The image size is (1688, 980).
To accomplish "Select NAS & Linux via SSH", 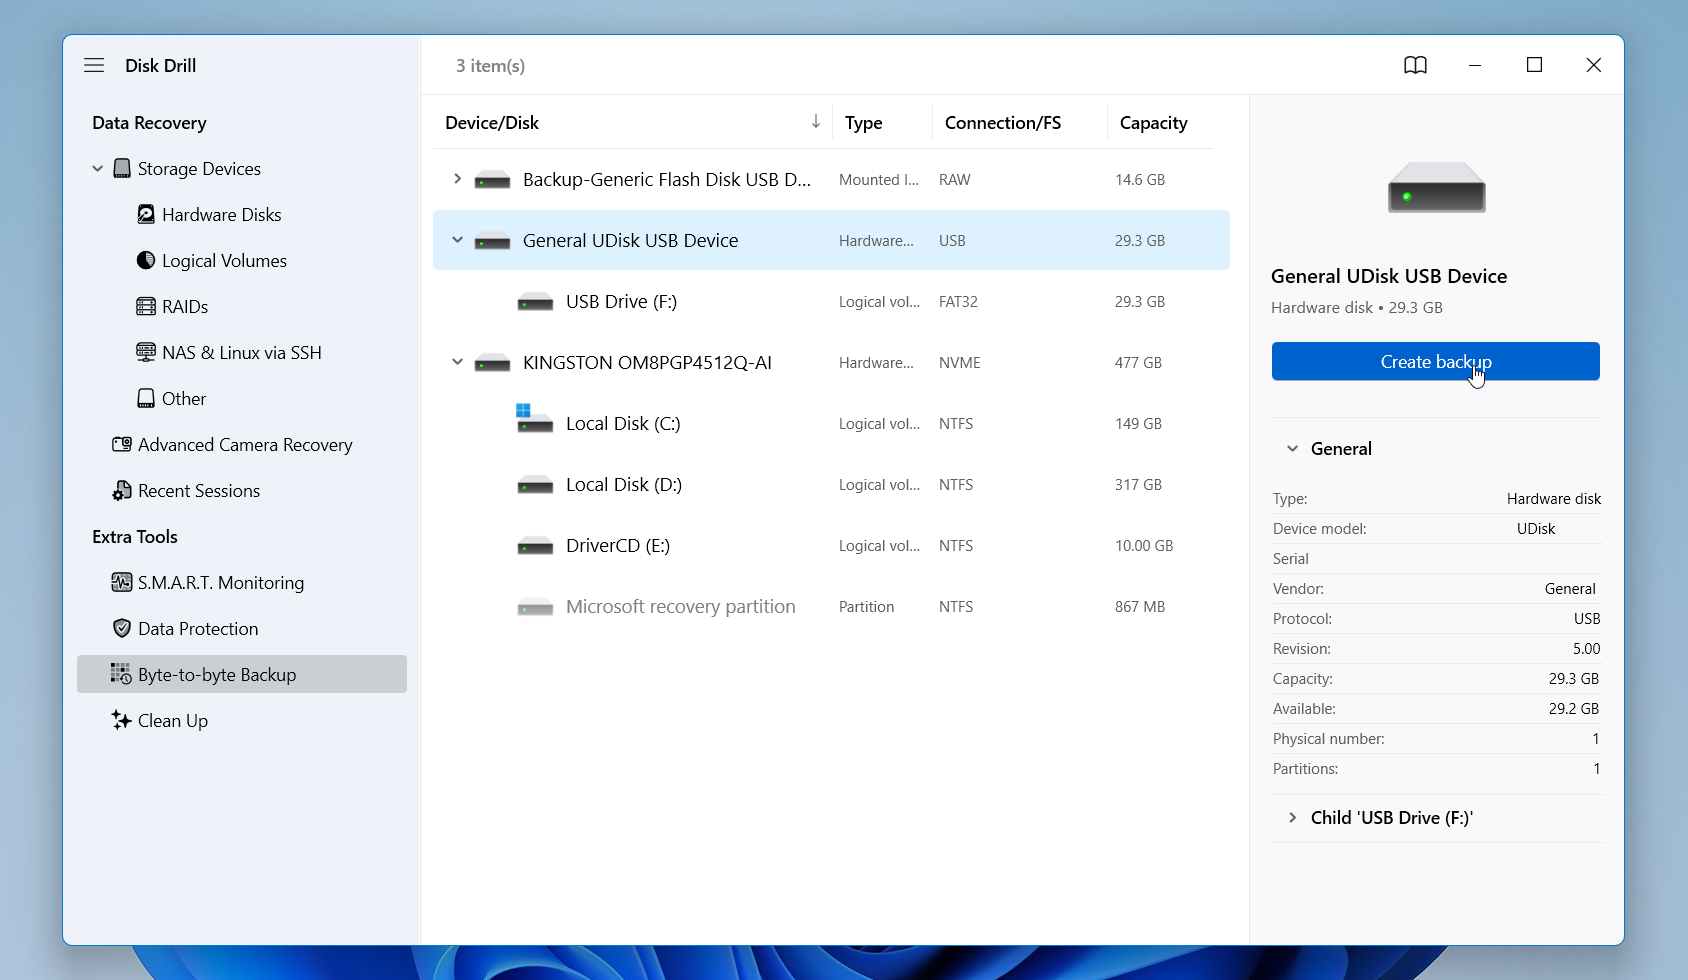I will click(x=145, y=352).
